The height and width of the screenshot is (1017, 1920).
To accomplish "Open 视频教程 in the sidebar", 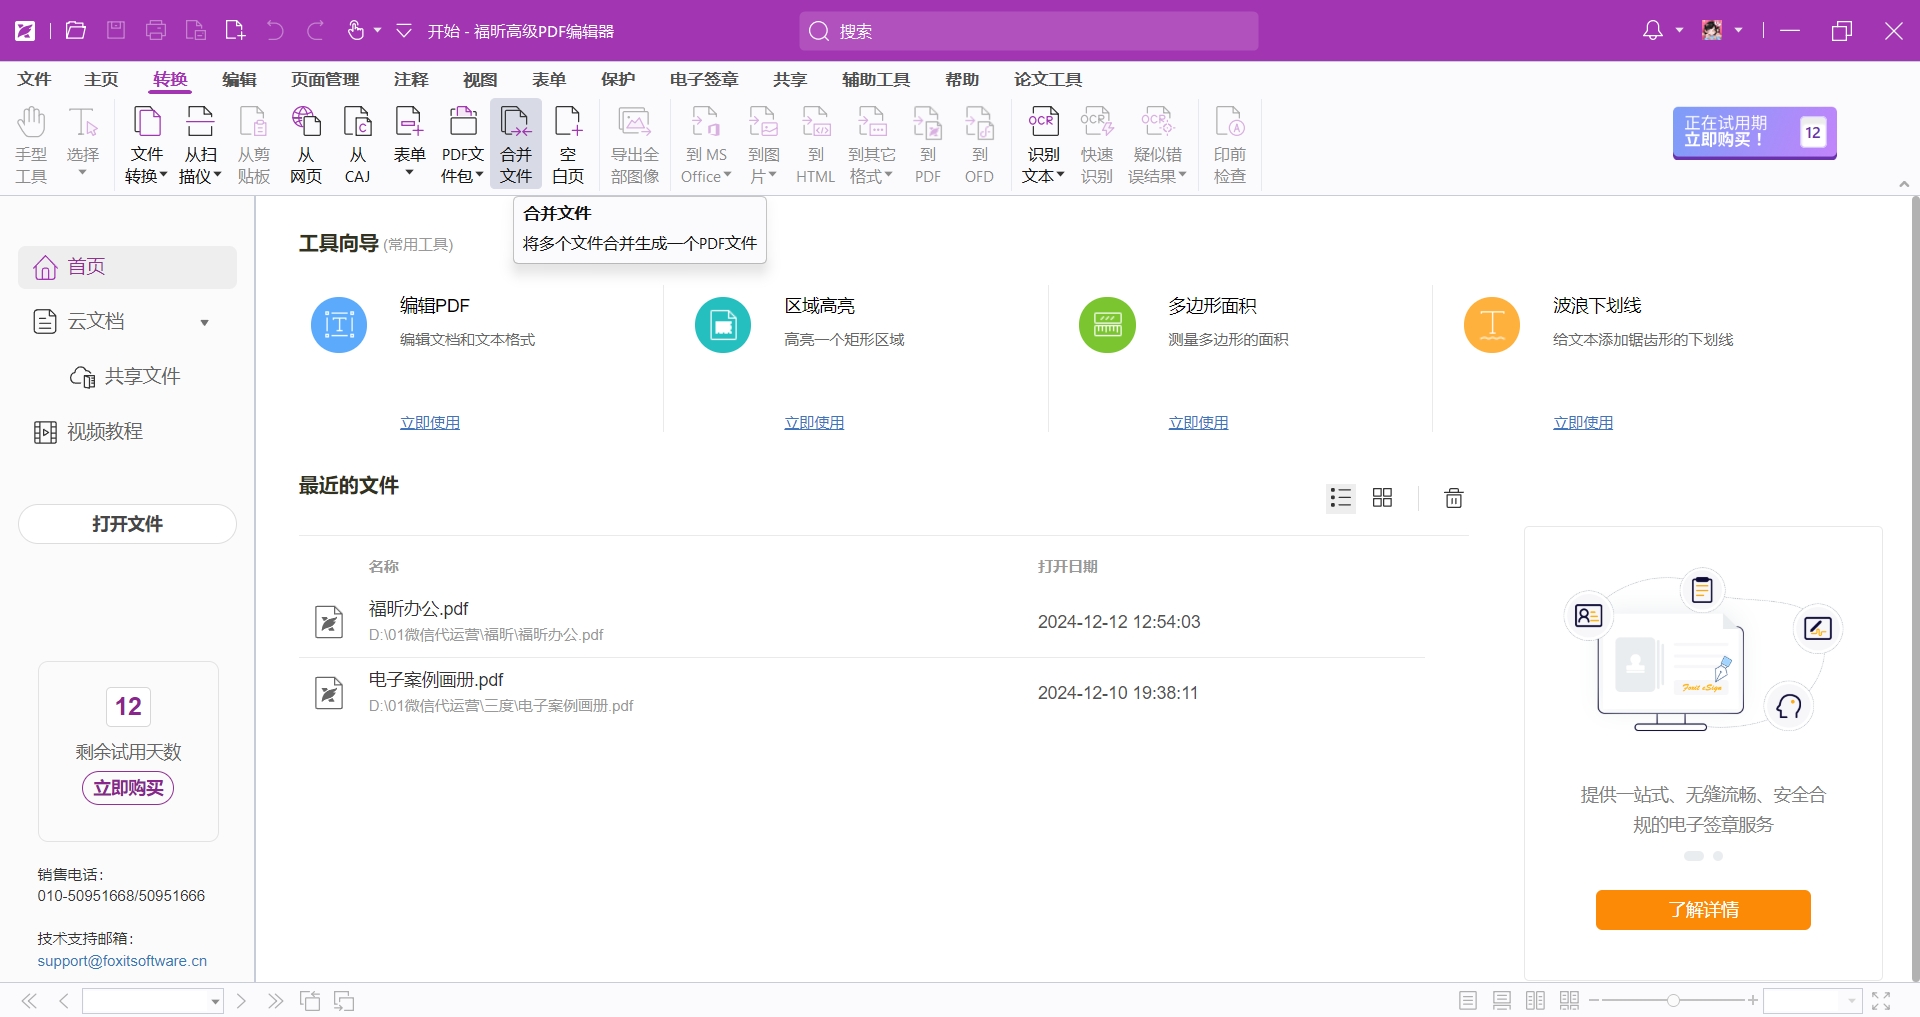I will point(127,432).
